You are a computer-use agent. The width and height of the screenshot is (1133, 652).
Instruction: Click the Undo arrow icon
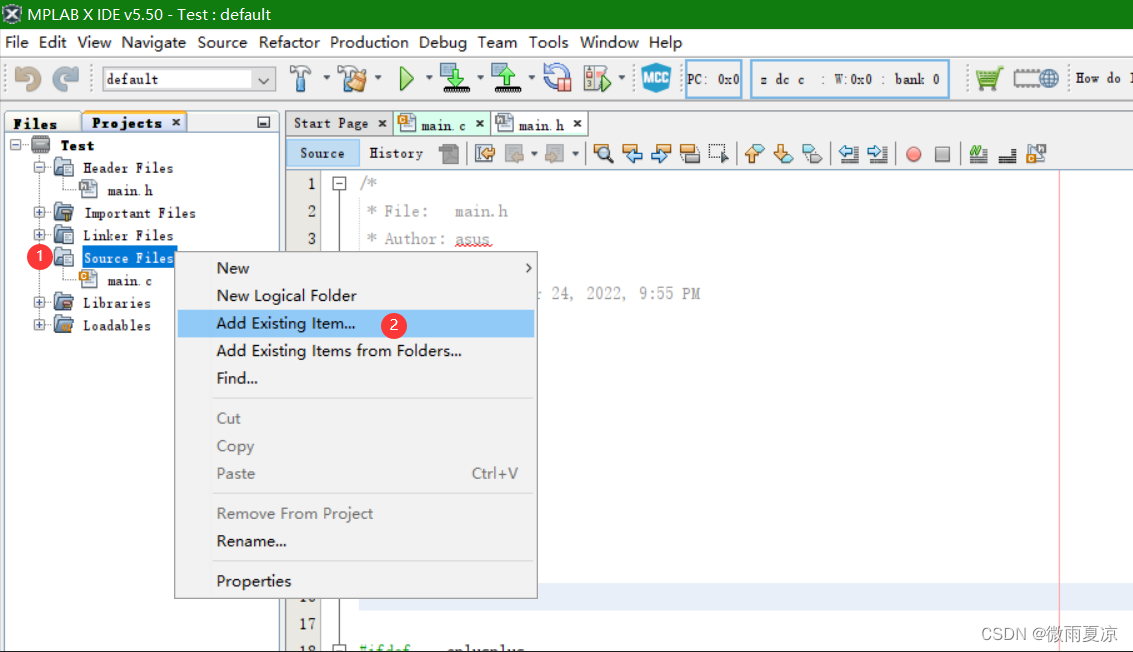[x=27, y=78]
